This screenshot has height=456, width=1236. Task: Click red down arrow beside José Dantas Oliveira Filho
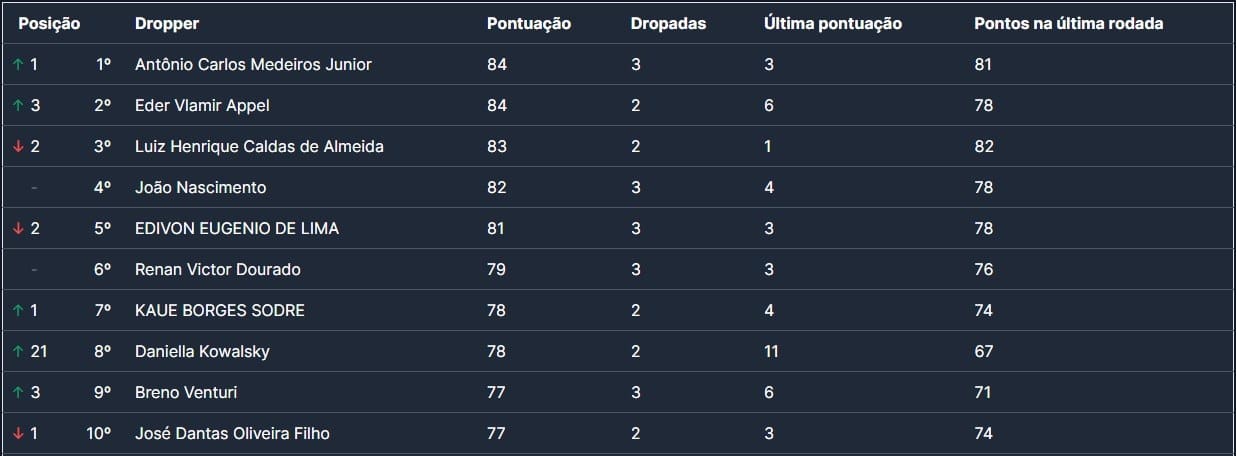point(18,434)
